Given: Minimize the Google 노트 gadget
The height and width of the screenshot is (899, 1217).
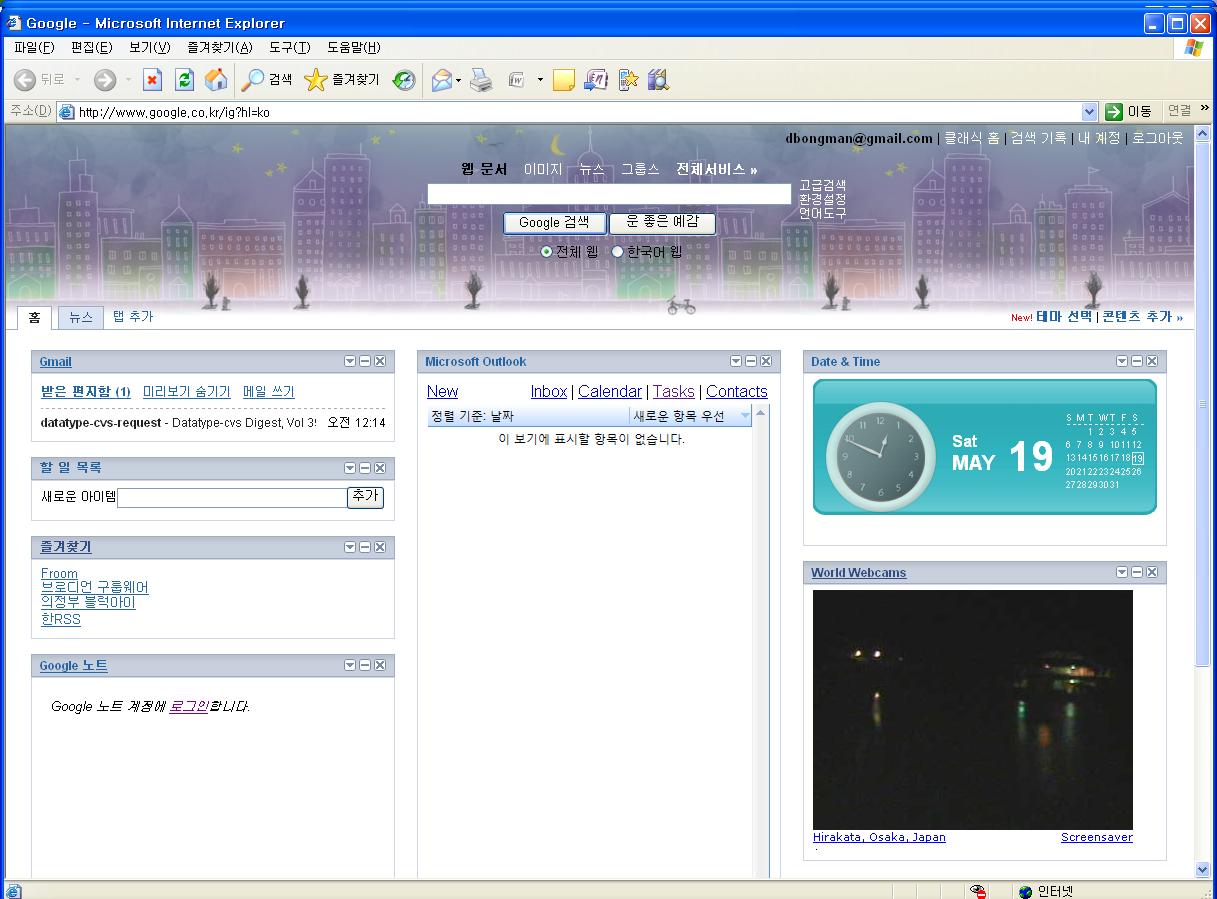Looking at the screenshot, I should pos(365,665).
